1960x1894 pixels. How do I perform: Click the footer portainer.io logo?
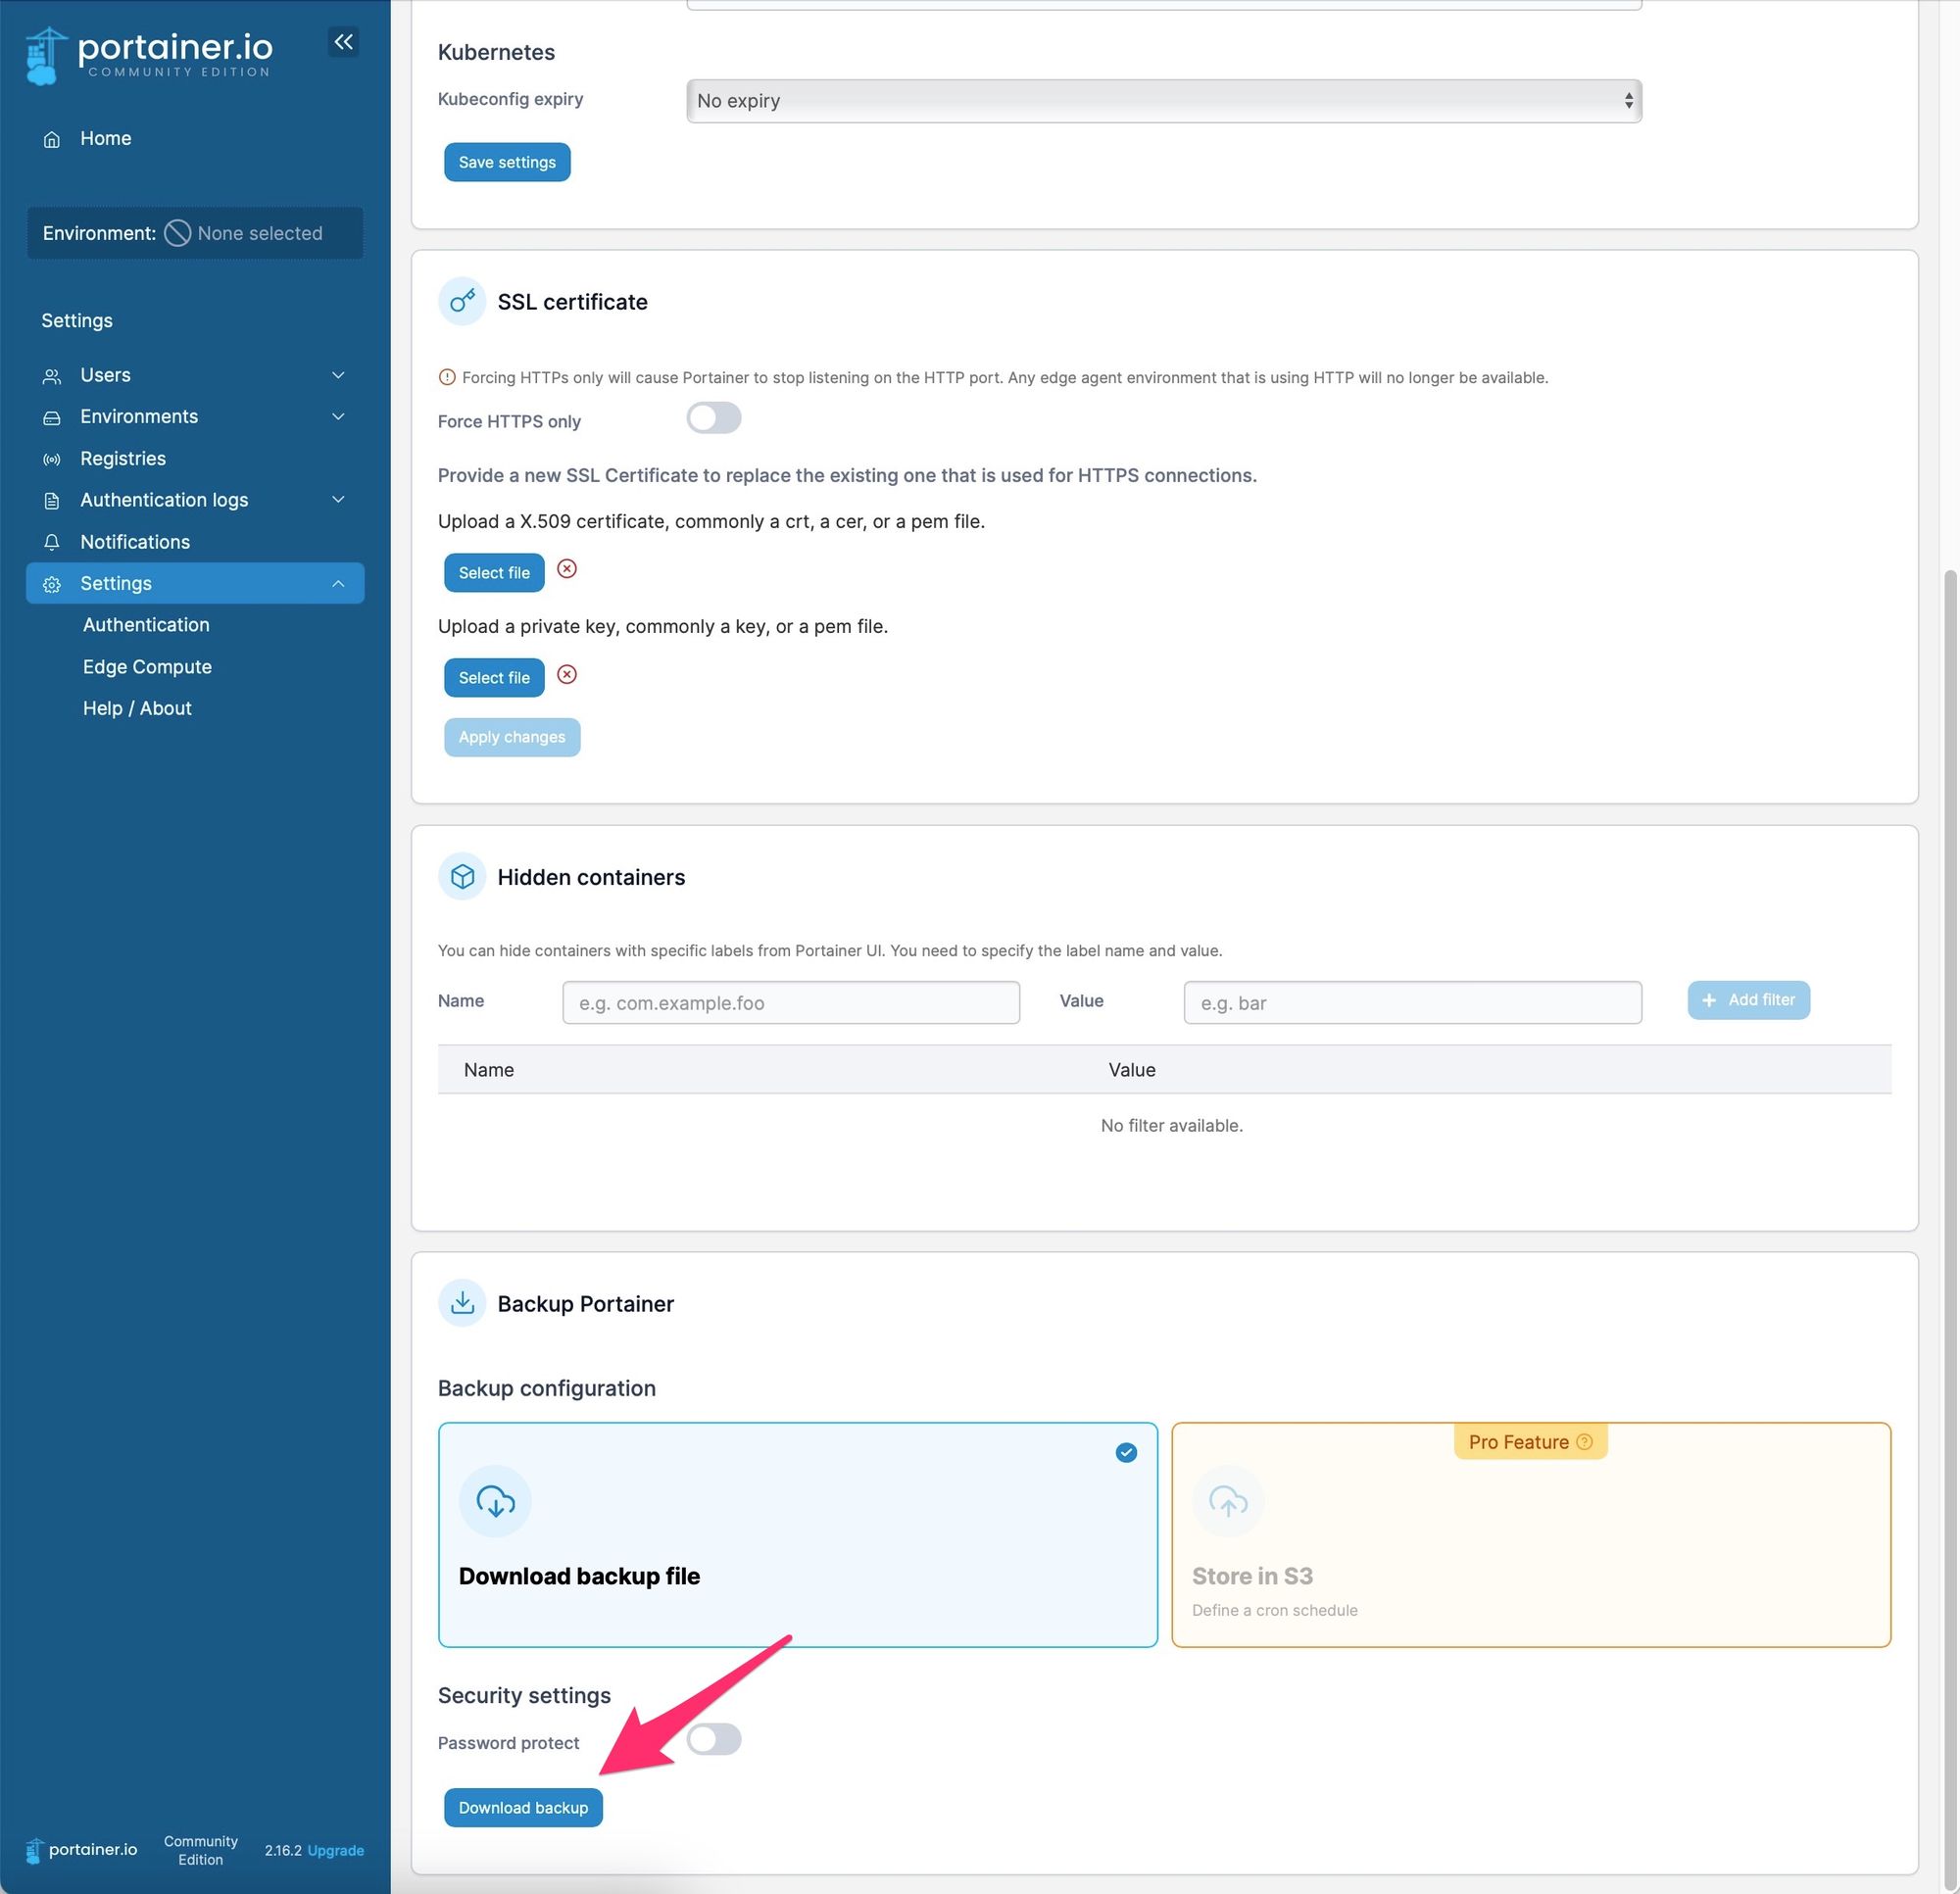[x=82, y=1849]
